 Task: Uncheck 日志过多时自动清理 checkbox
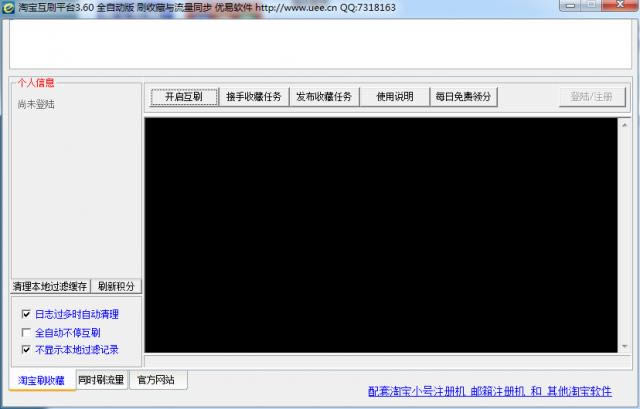click(x=26, y=314)
